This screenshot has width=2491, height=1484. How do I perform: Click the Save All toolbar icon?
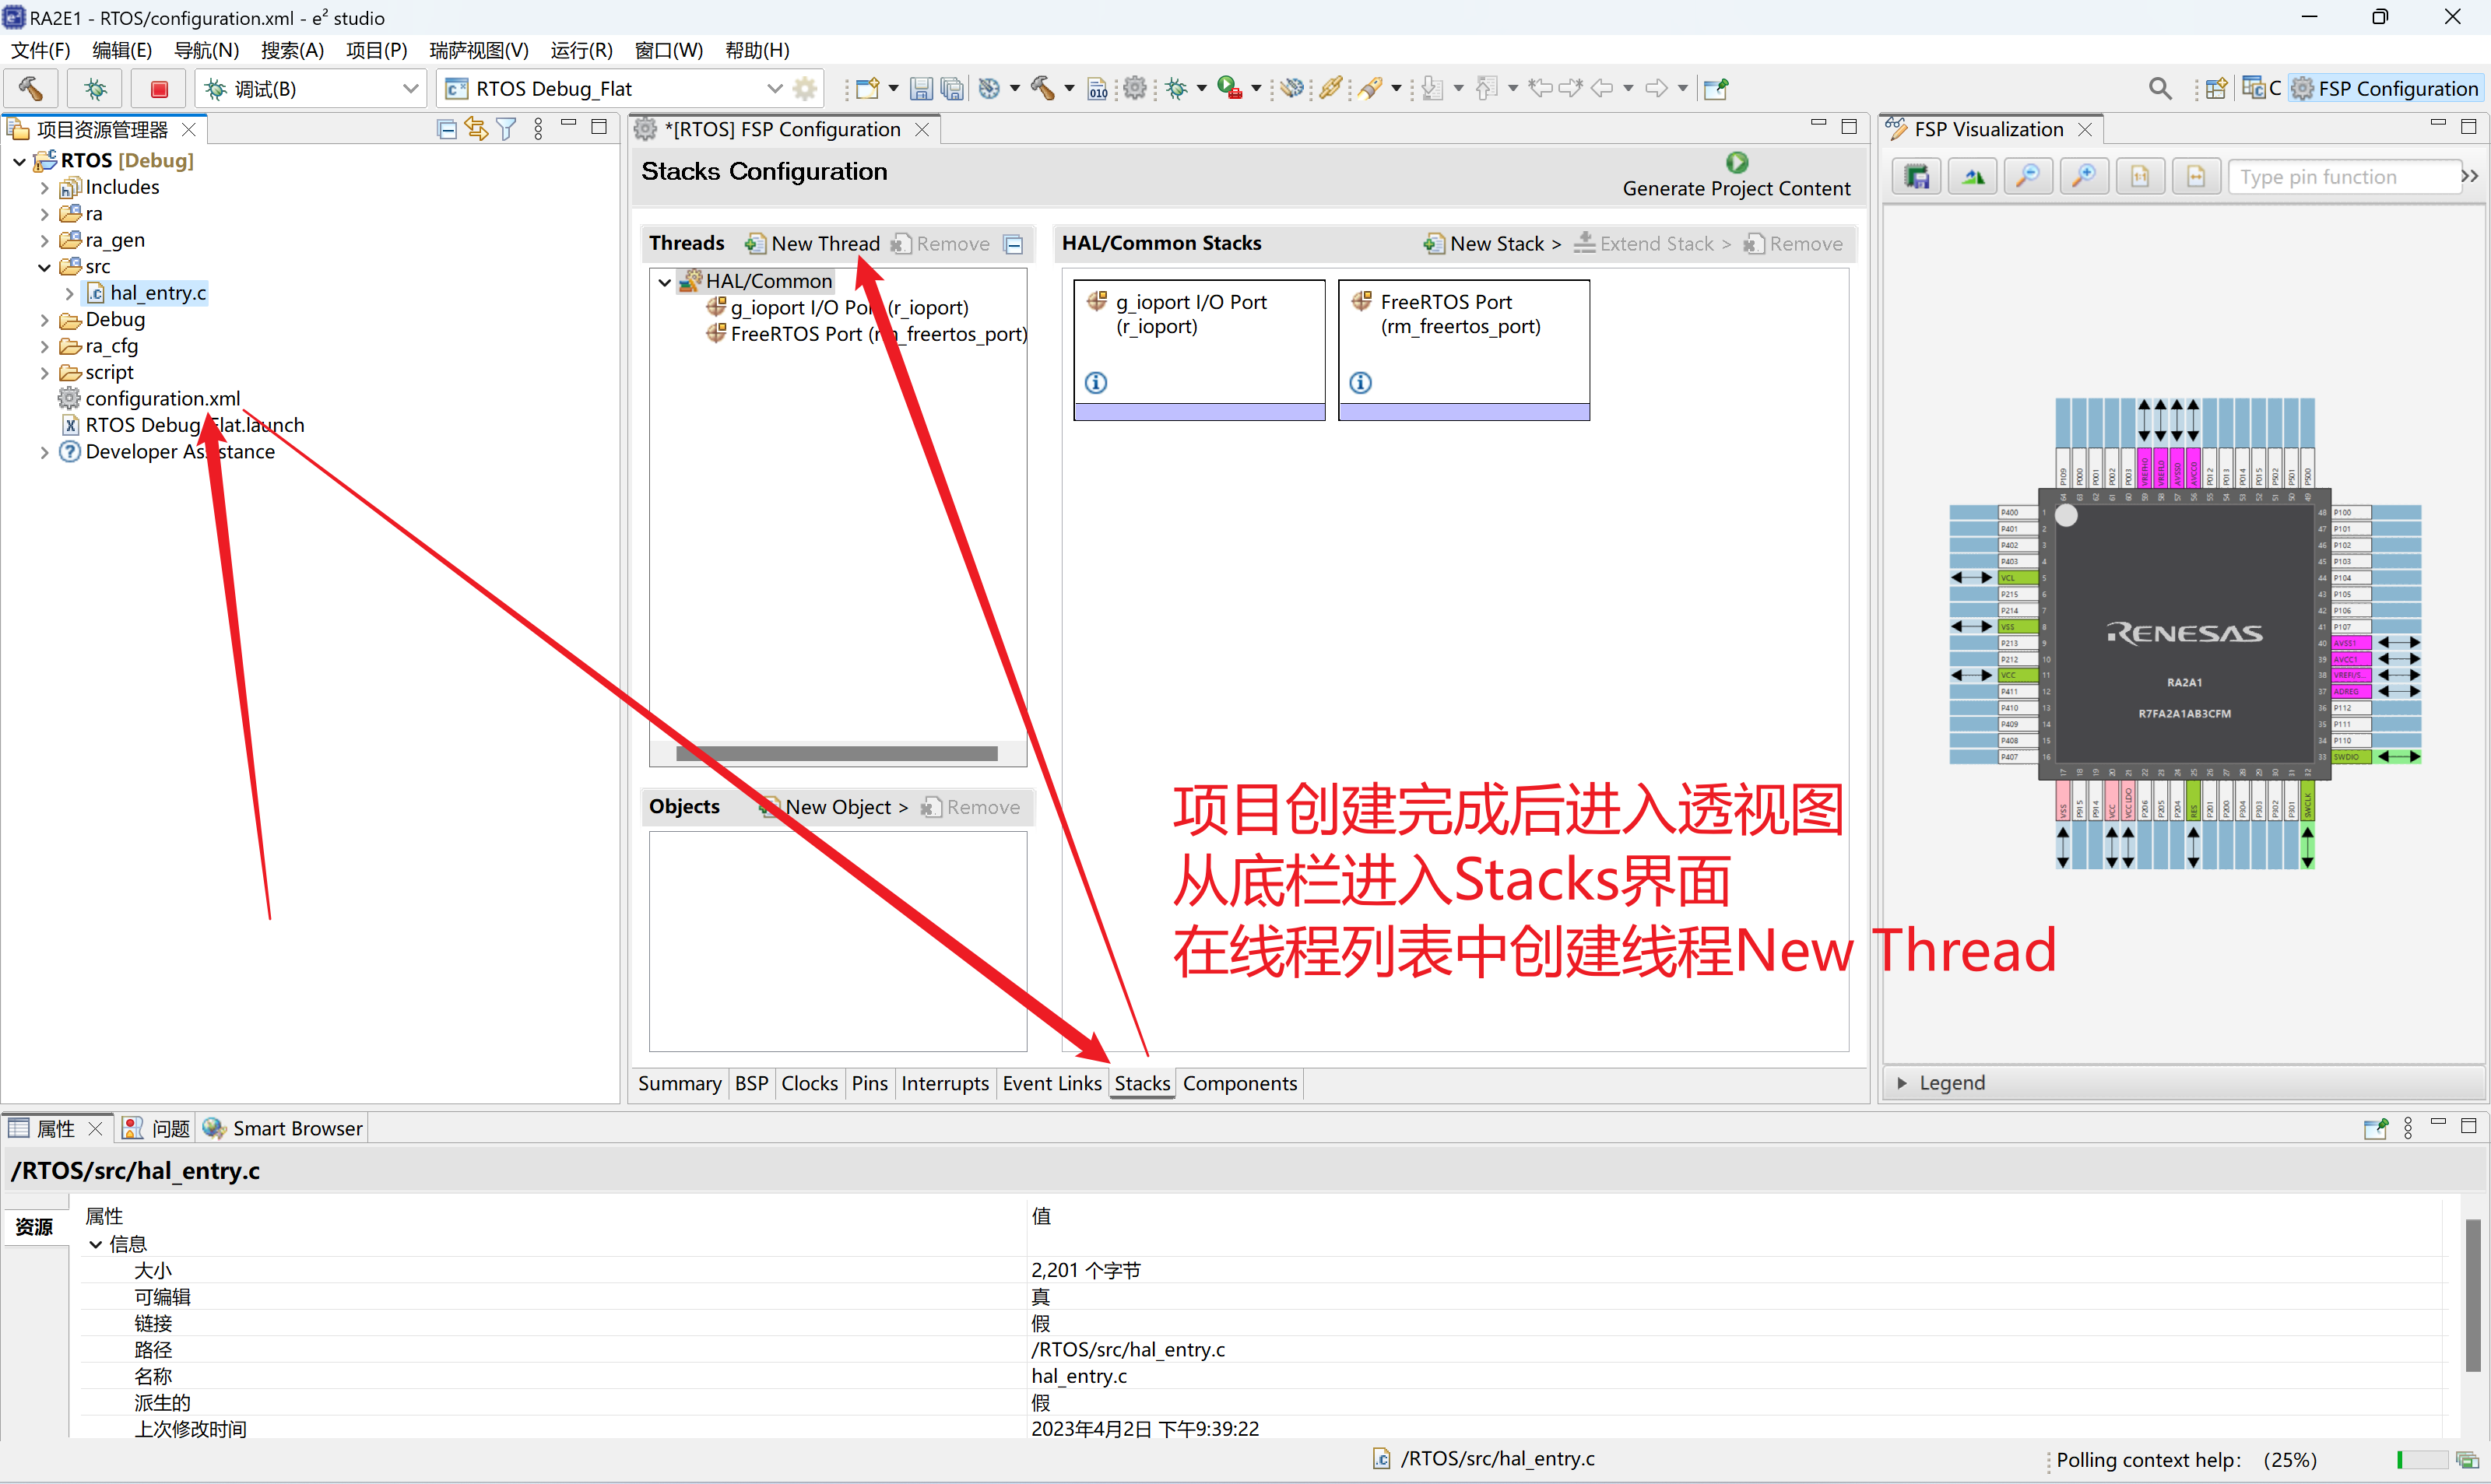951,88
